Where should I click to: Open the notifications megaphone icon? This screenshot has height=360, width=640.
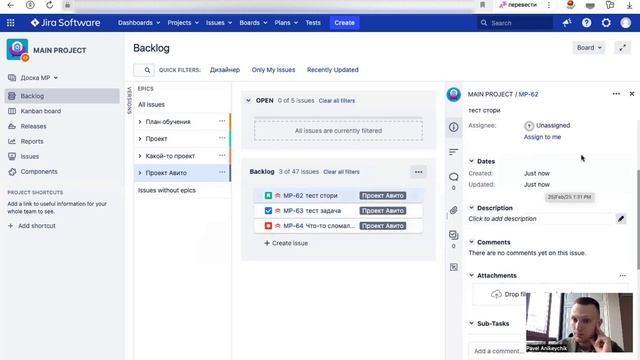click(x=567, y=23)
